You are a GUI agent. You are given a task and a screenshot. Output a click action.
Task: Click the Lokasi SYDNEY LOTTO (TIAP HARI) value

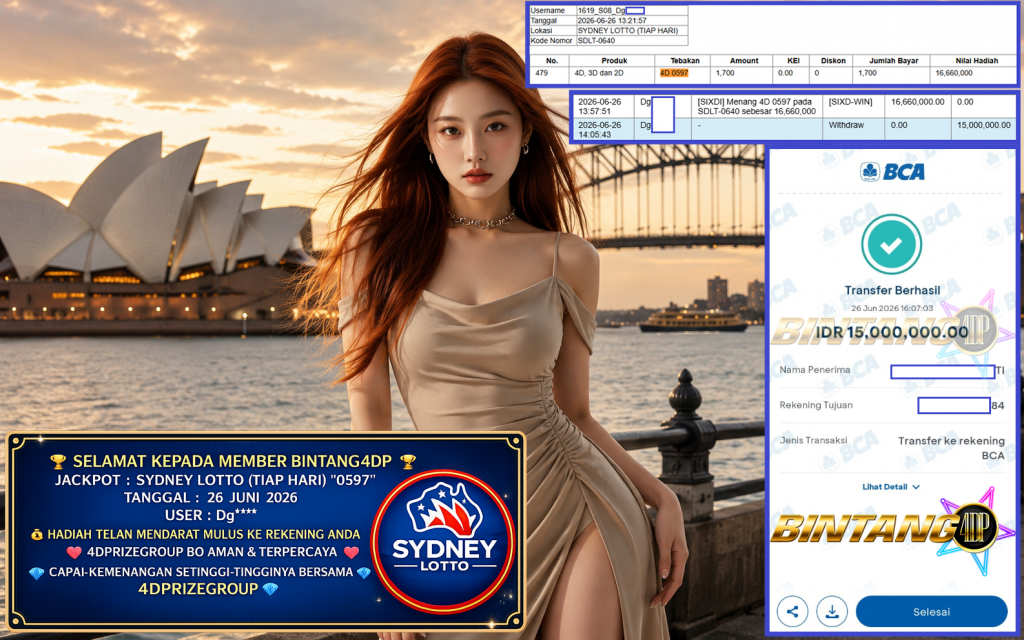pyautogui.click(x=628, y=31)
